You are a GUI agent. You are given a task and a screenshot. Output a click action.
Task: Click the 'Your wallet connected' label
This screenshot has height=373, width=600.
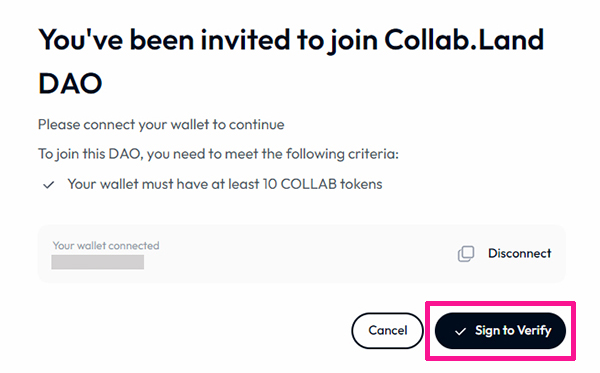coord(106,246)
